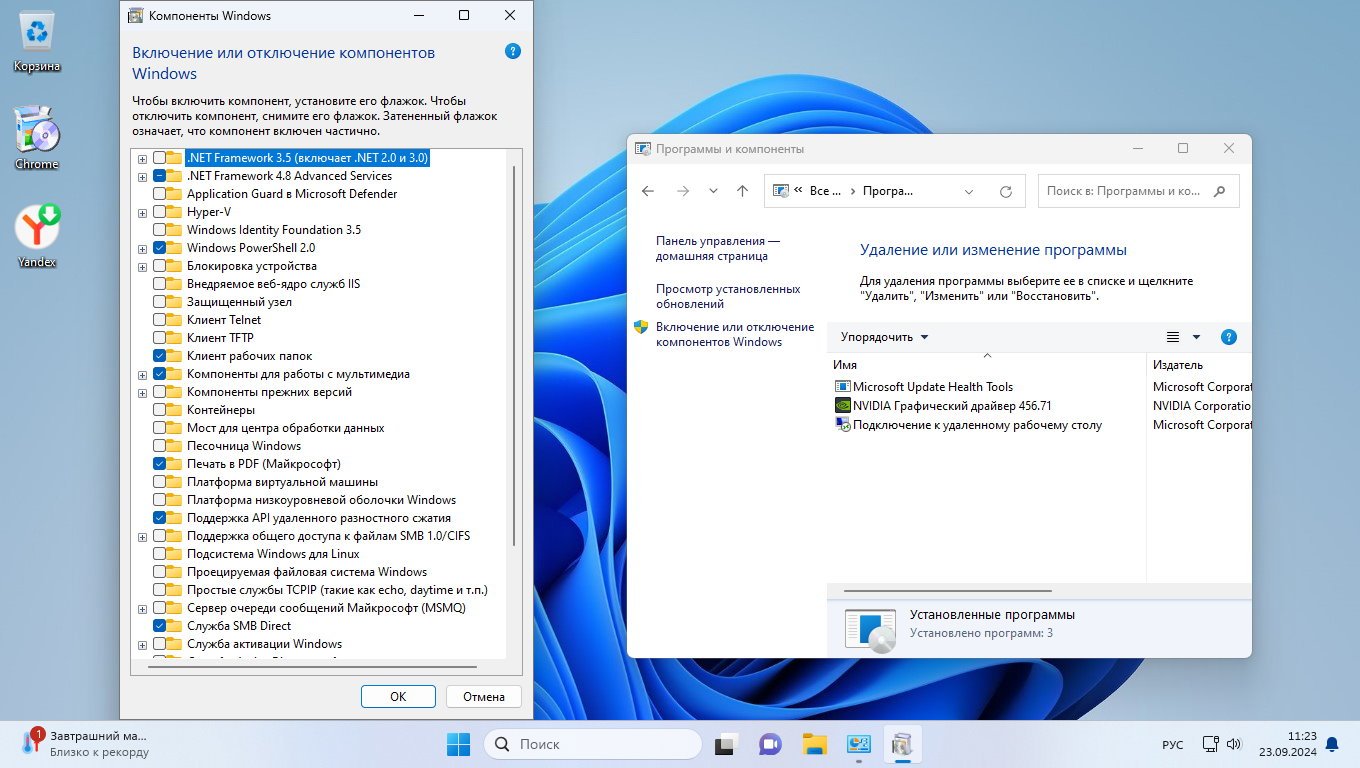Click the Up arrow navigation button
This screenshot has width=1360, height=768.
point(742,191)
